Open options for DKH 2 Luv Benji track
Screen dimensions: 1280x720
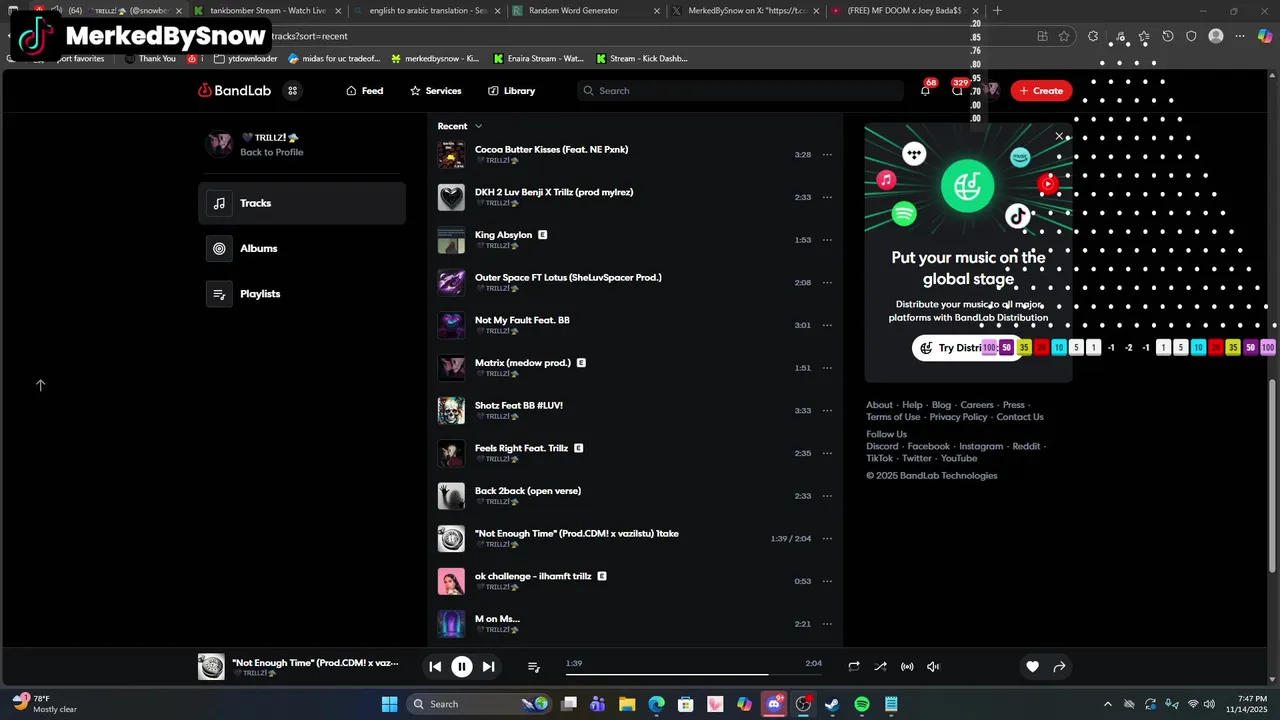pos(827,197)
